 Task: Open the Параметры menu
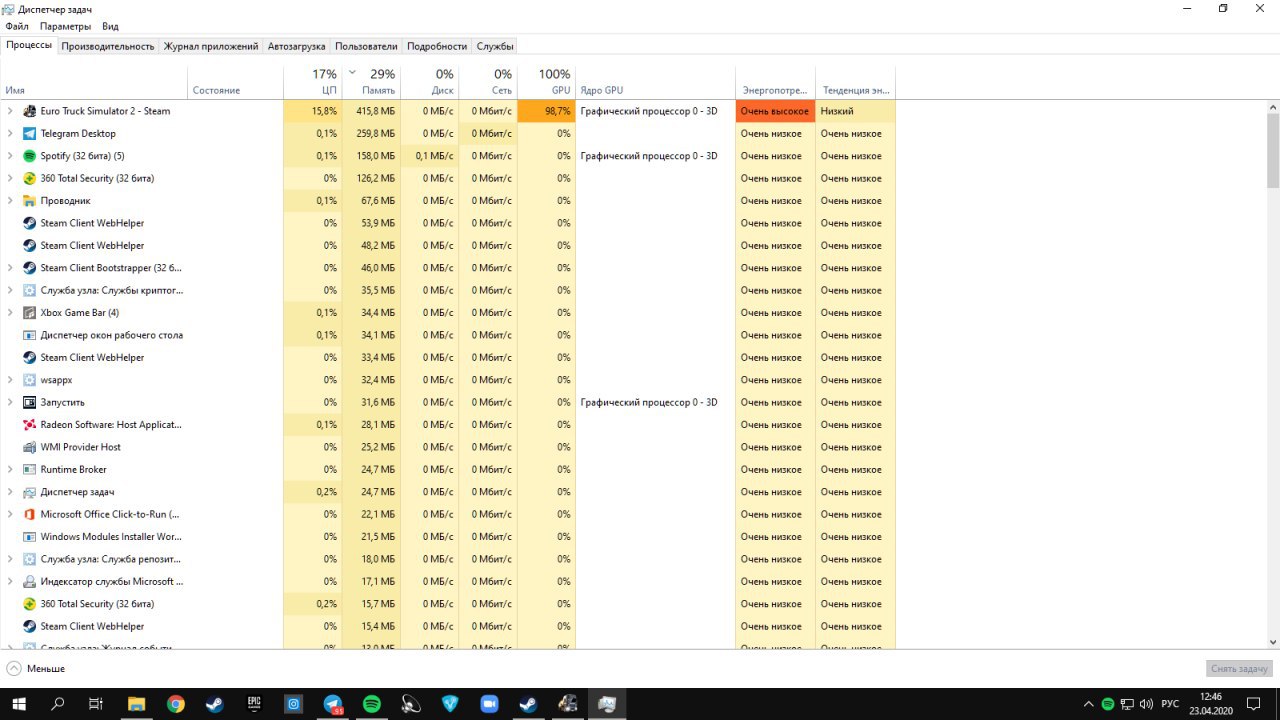[x=65, y=26]
